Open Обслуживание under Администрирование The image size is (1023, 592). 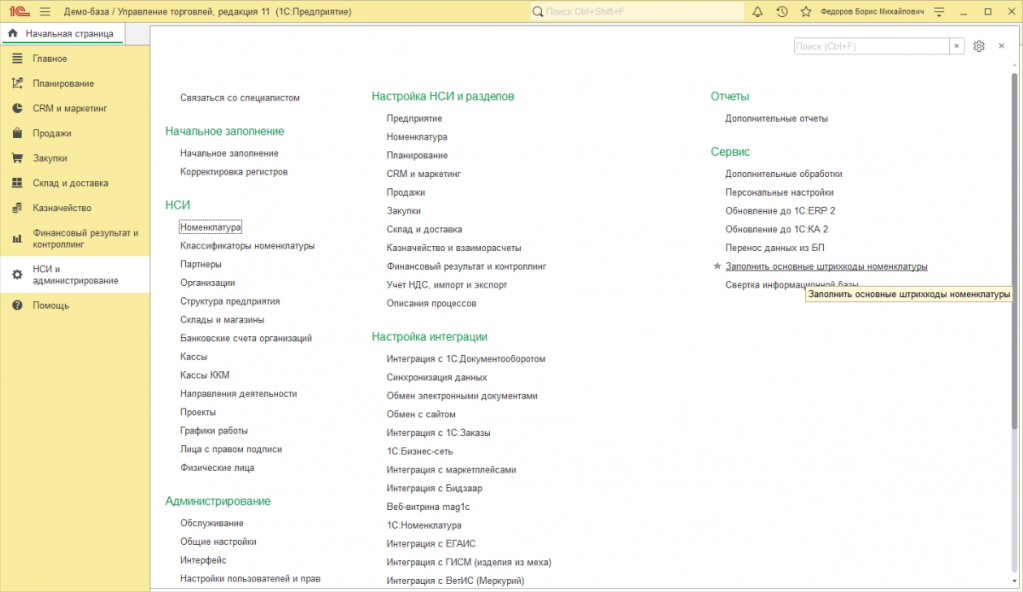[x=212, y=523]
